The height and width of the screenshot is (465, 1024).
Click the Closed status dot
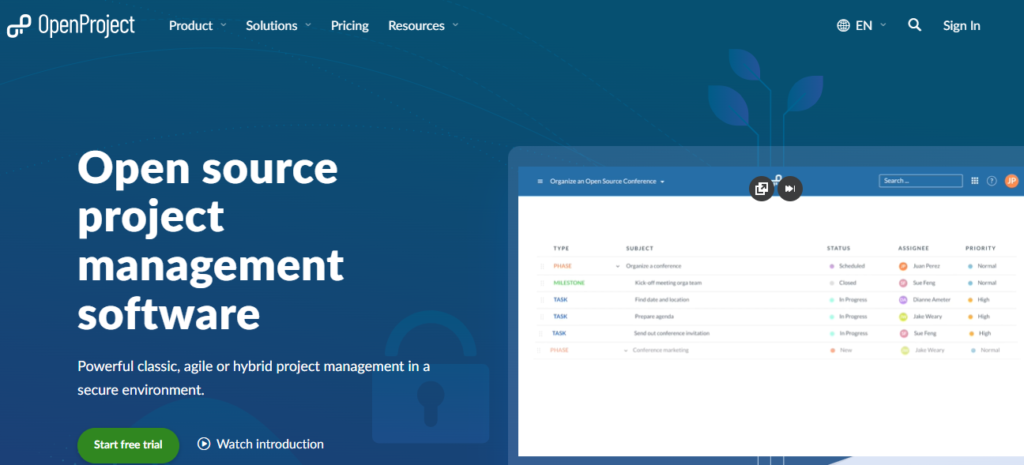pyautogui.click(x=831, y=283)
